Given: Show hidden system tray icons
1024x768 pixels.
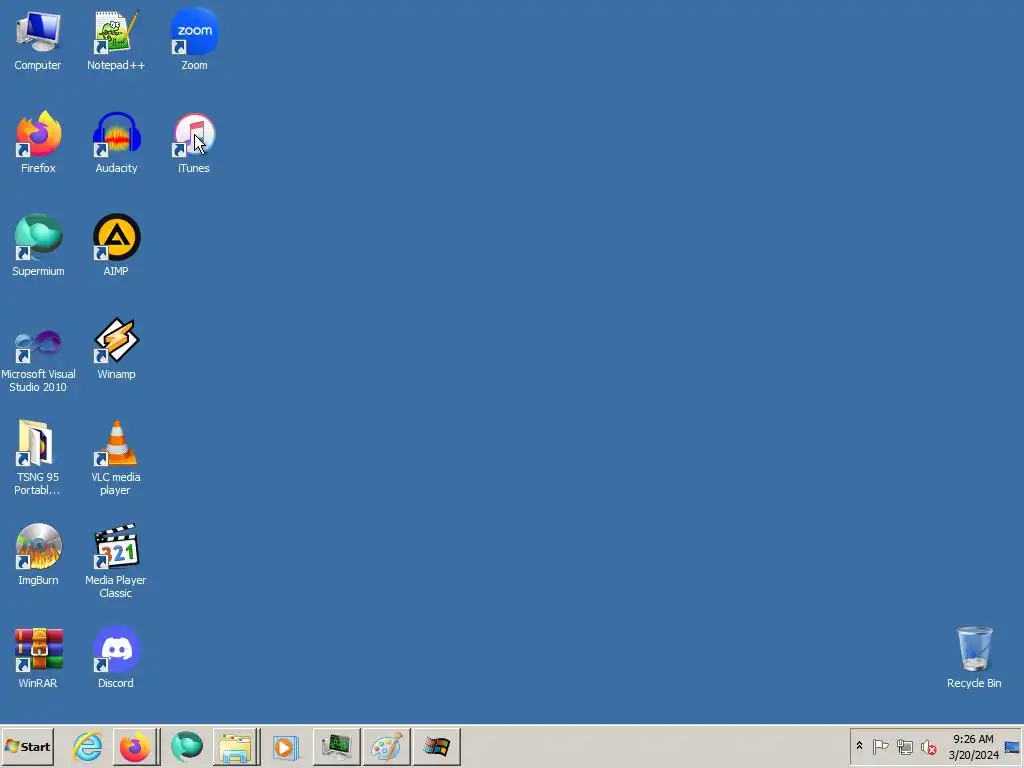Looking at the screenshot, I should 859,746.
